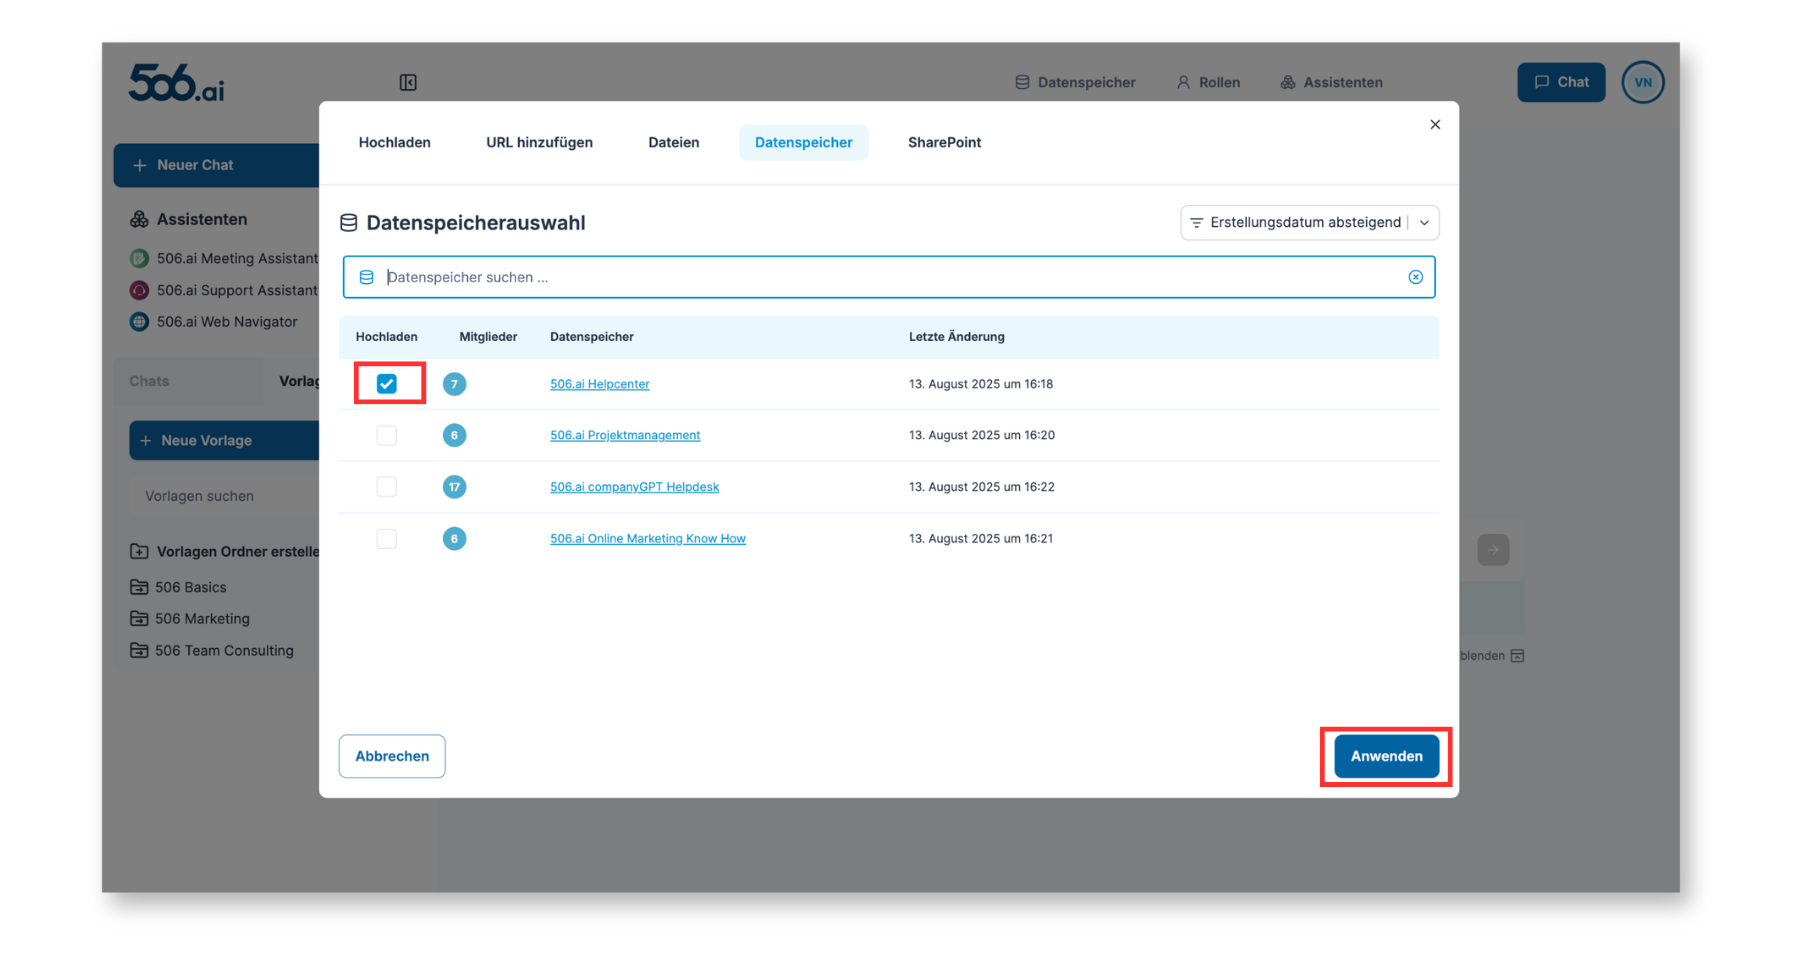Open the 506.ai Online Marketing Know How link

(x=648, y=539)
